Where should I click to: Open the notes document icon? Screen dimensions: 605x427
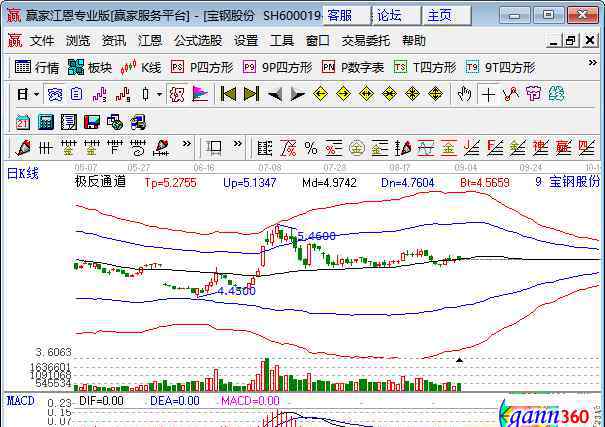69,122
